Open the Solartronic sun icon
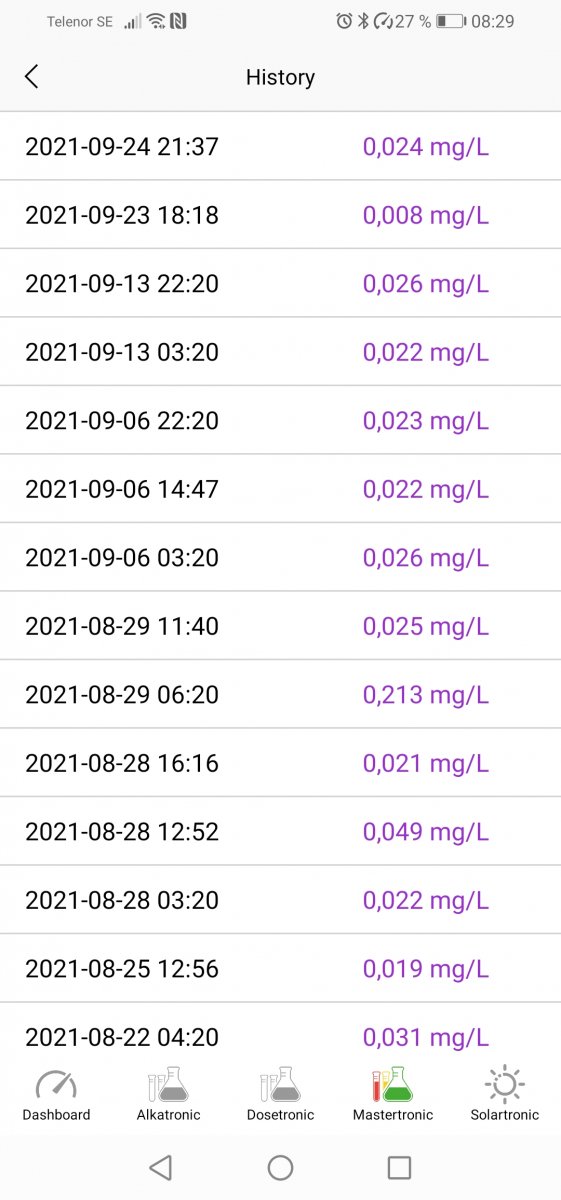 505,1084
